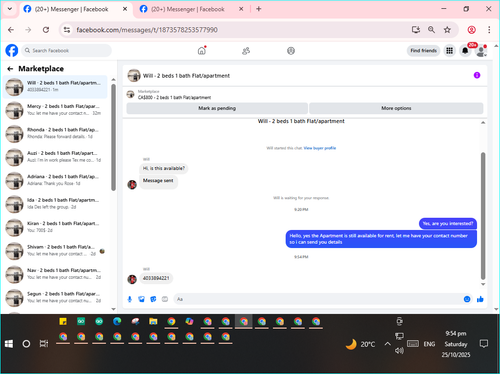The width and height of the screenshot is (500, 374).
Task: Open the notifications bell icon
Action: click(x=465, y=51)
